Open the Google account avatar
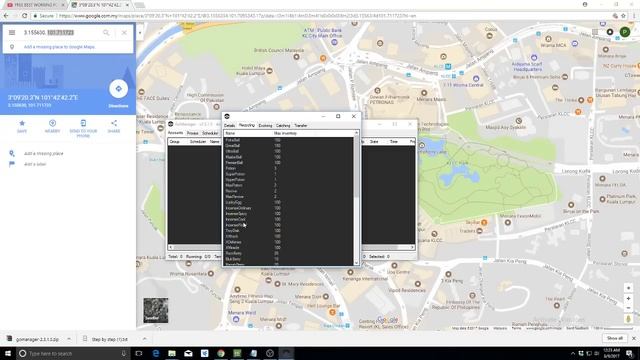 624,32
